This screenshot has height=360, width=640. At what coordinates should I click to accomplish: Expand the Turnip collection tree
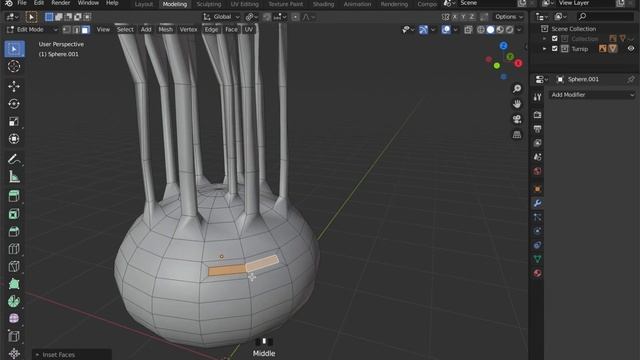click(544, 49)
